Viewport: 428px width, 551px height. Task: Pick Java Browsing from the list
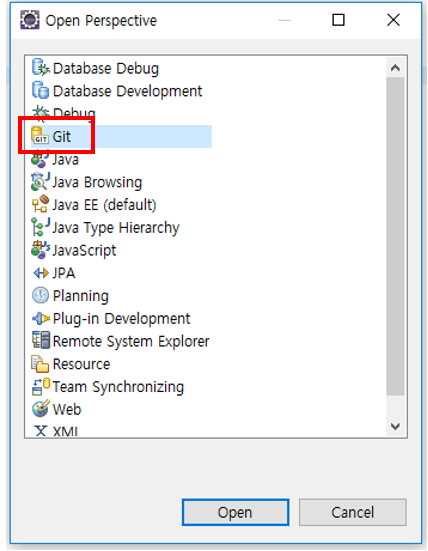(x=97, y=182)
